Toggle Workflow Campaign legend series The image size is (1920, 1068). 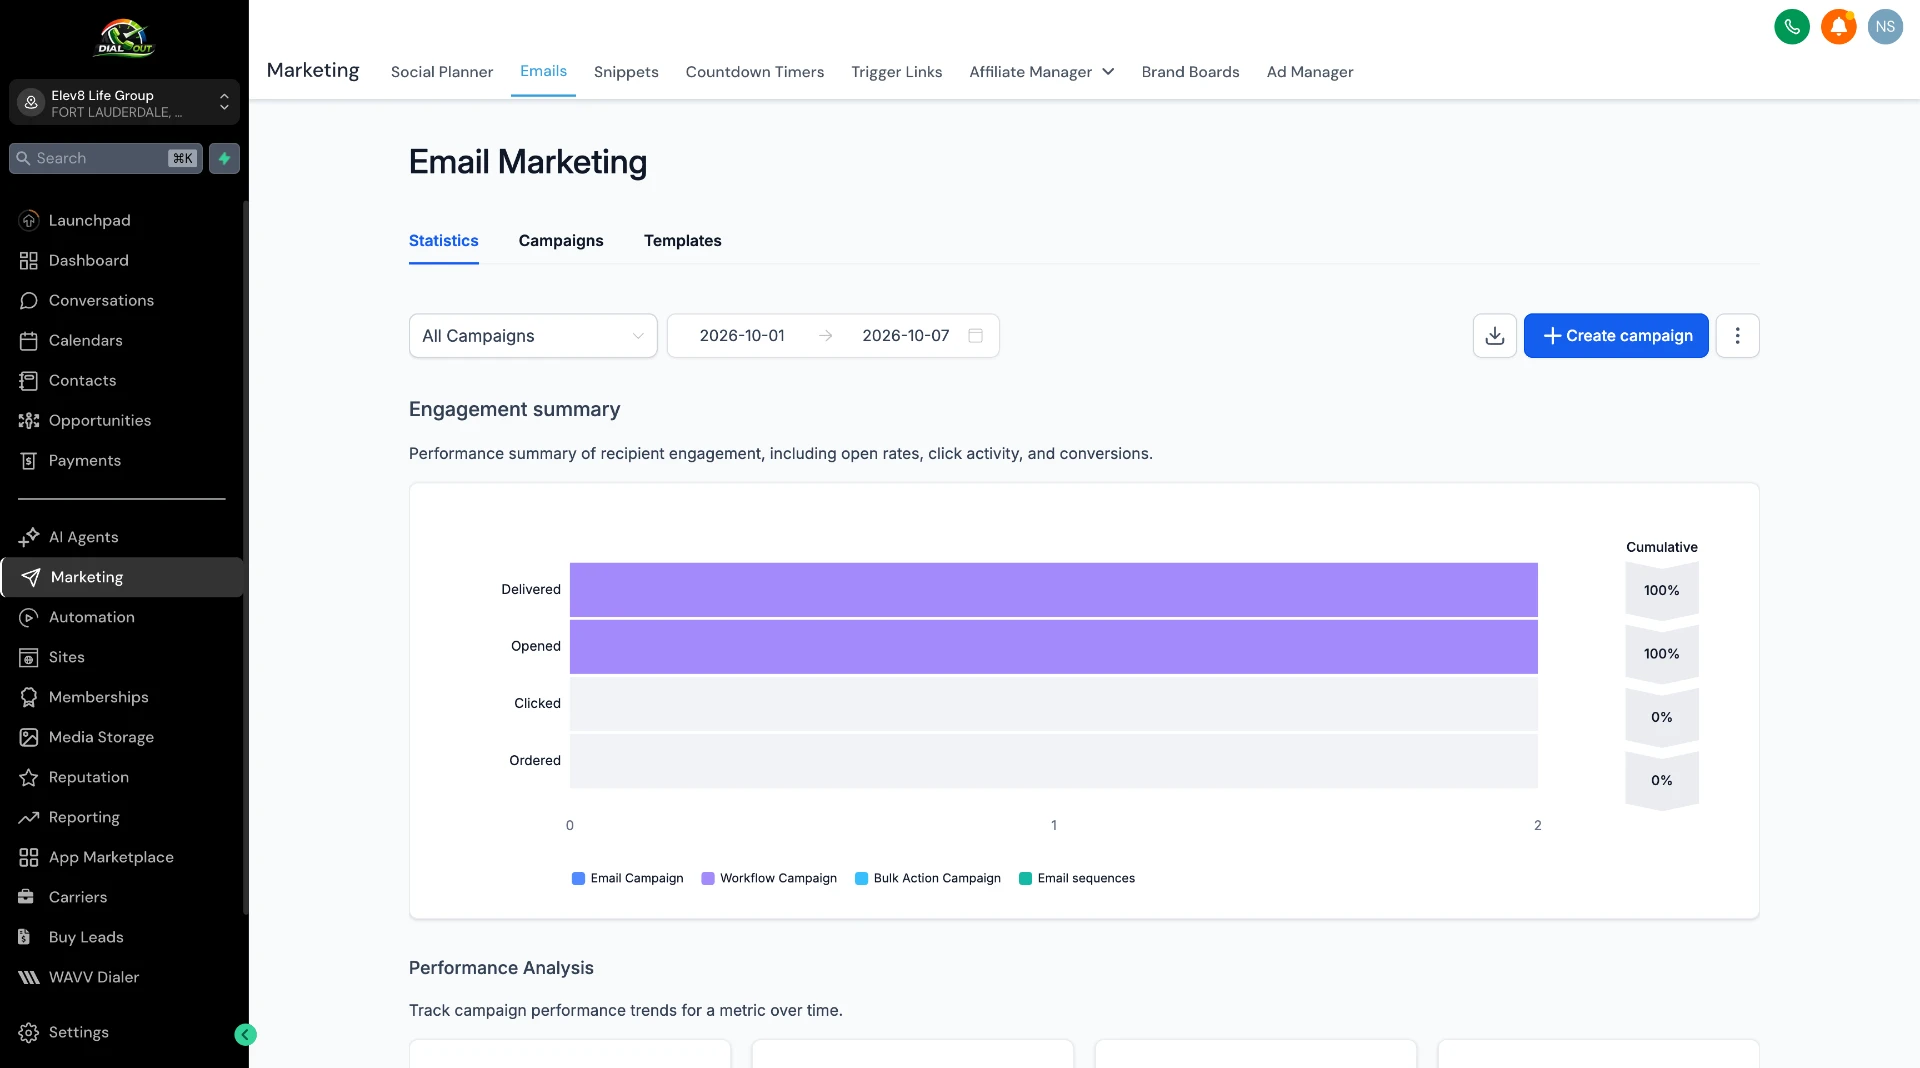click(x=769, y=878)
